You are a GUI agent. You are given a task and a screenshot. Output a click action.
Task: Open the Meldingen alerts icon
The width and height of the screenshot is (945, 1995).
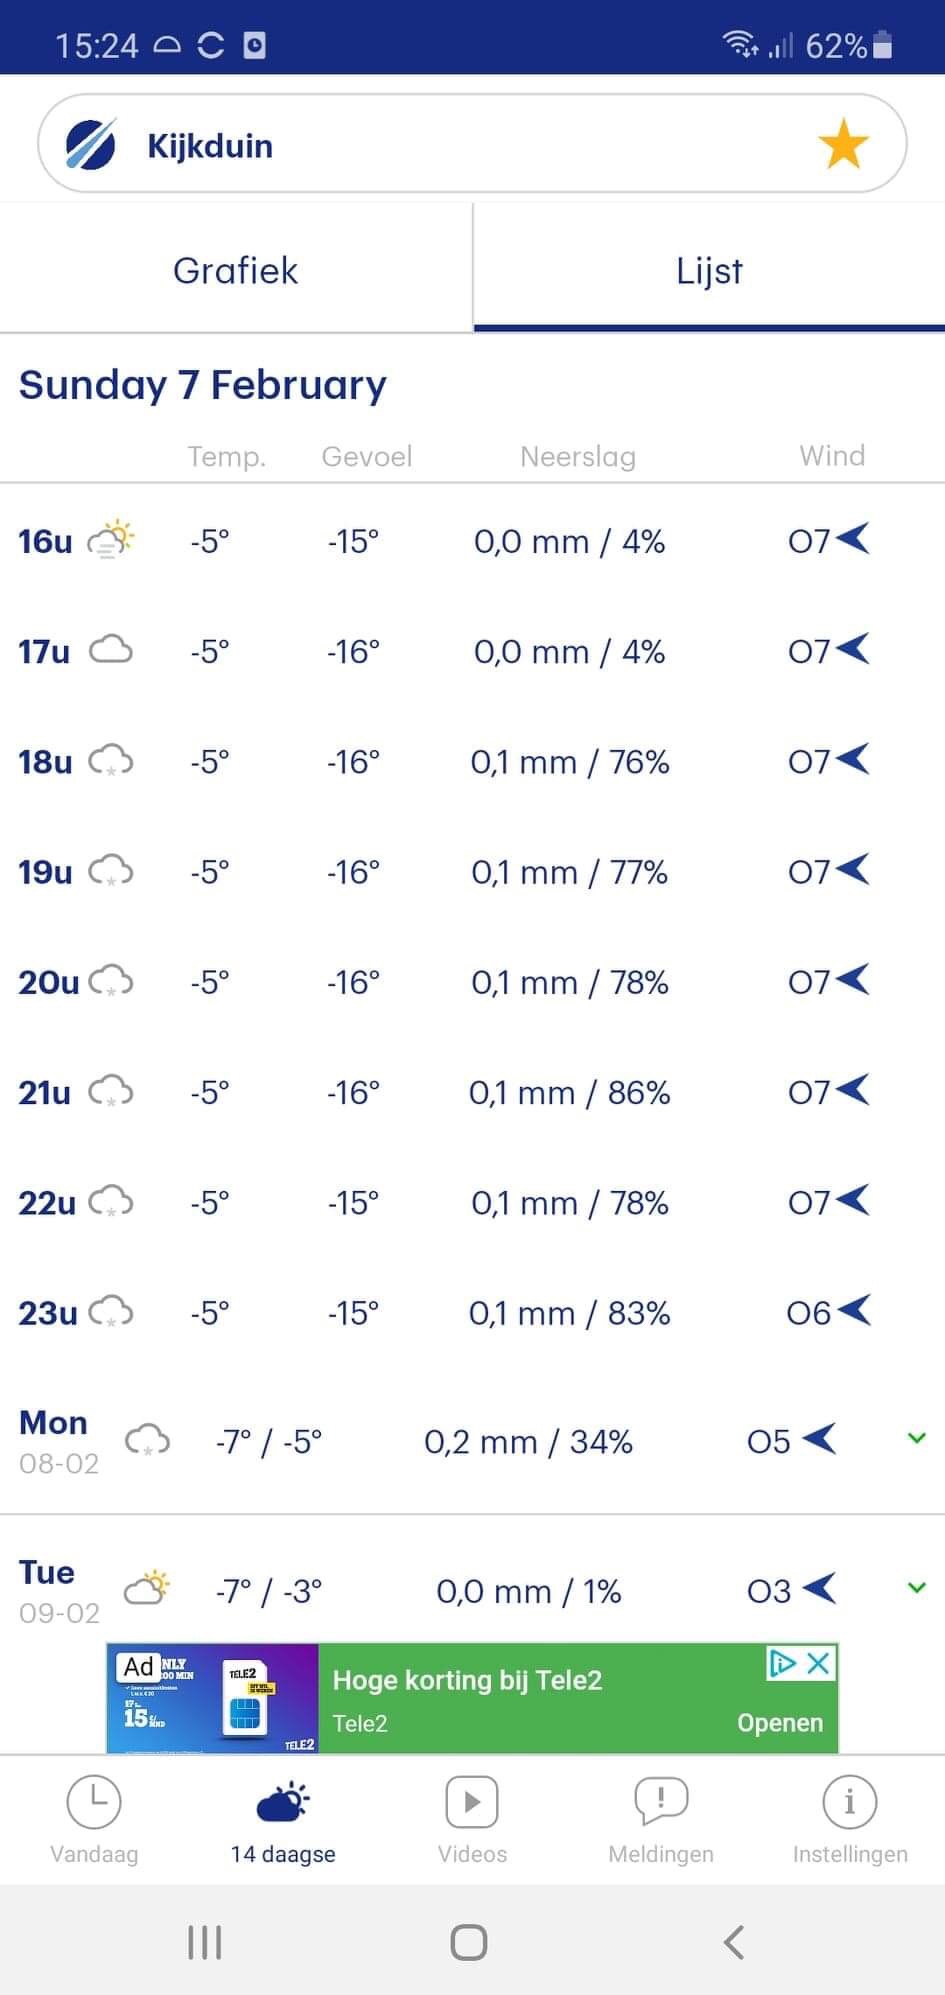(661, 1802)
